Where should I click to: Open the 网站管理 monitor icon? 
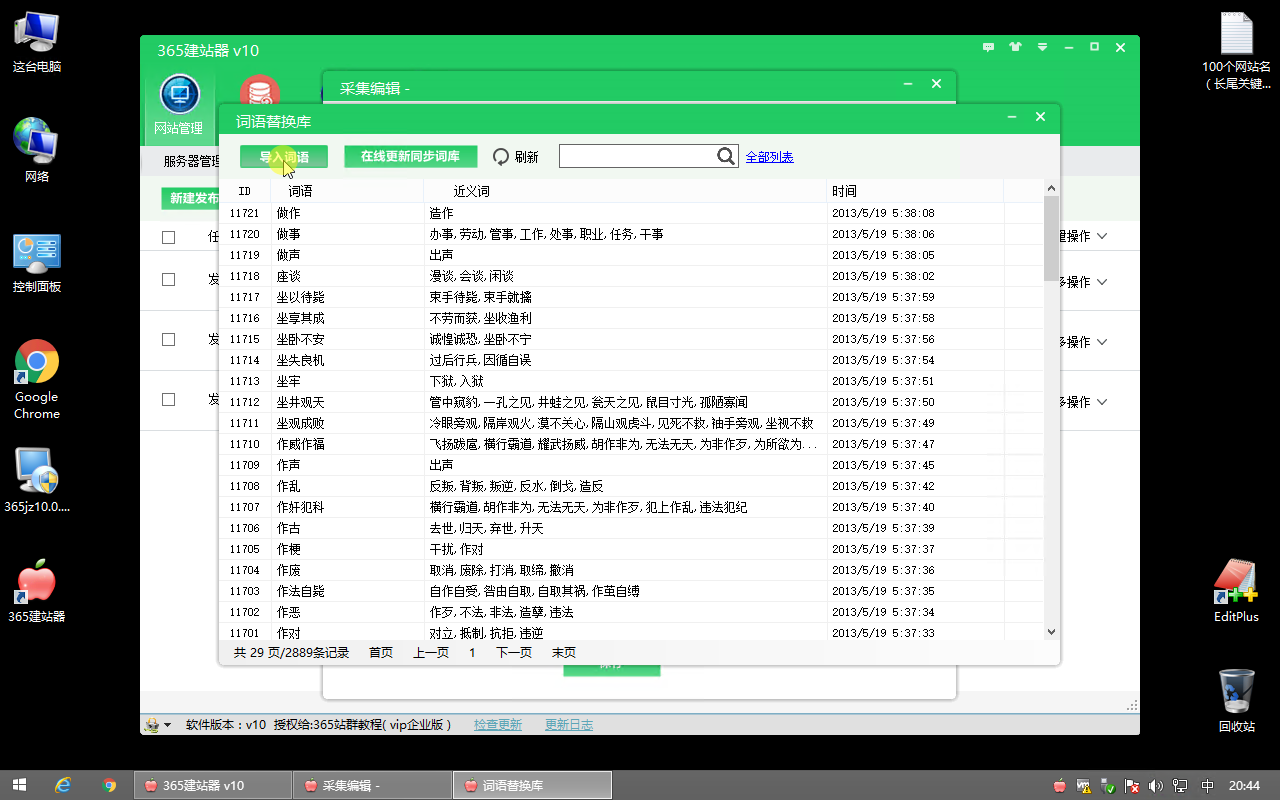pyautogui.click(x=179, y=95)
